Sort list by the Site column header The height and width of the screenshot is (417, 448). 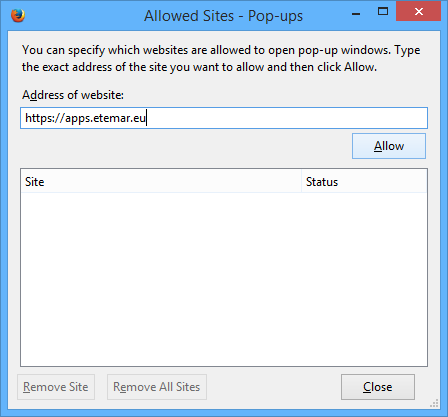coord(161,182)
